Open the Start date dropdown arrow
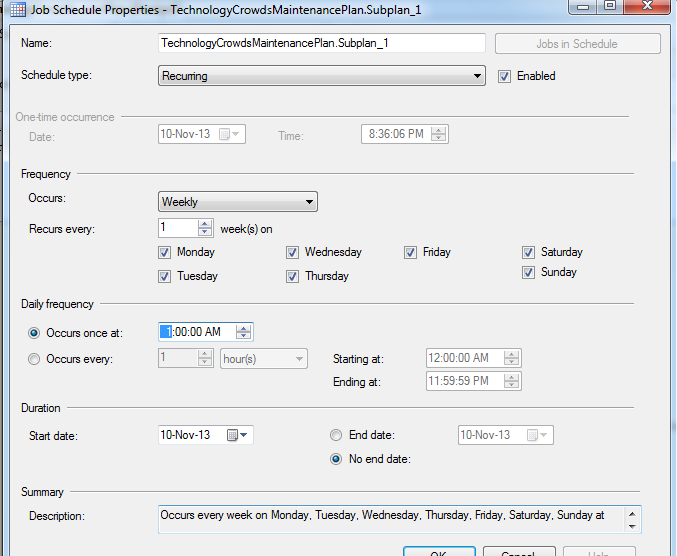Viewport: 677px width, 556px height. pyautogui.click(x=244, y=435)
